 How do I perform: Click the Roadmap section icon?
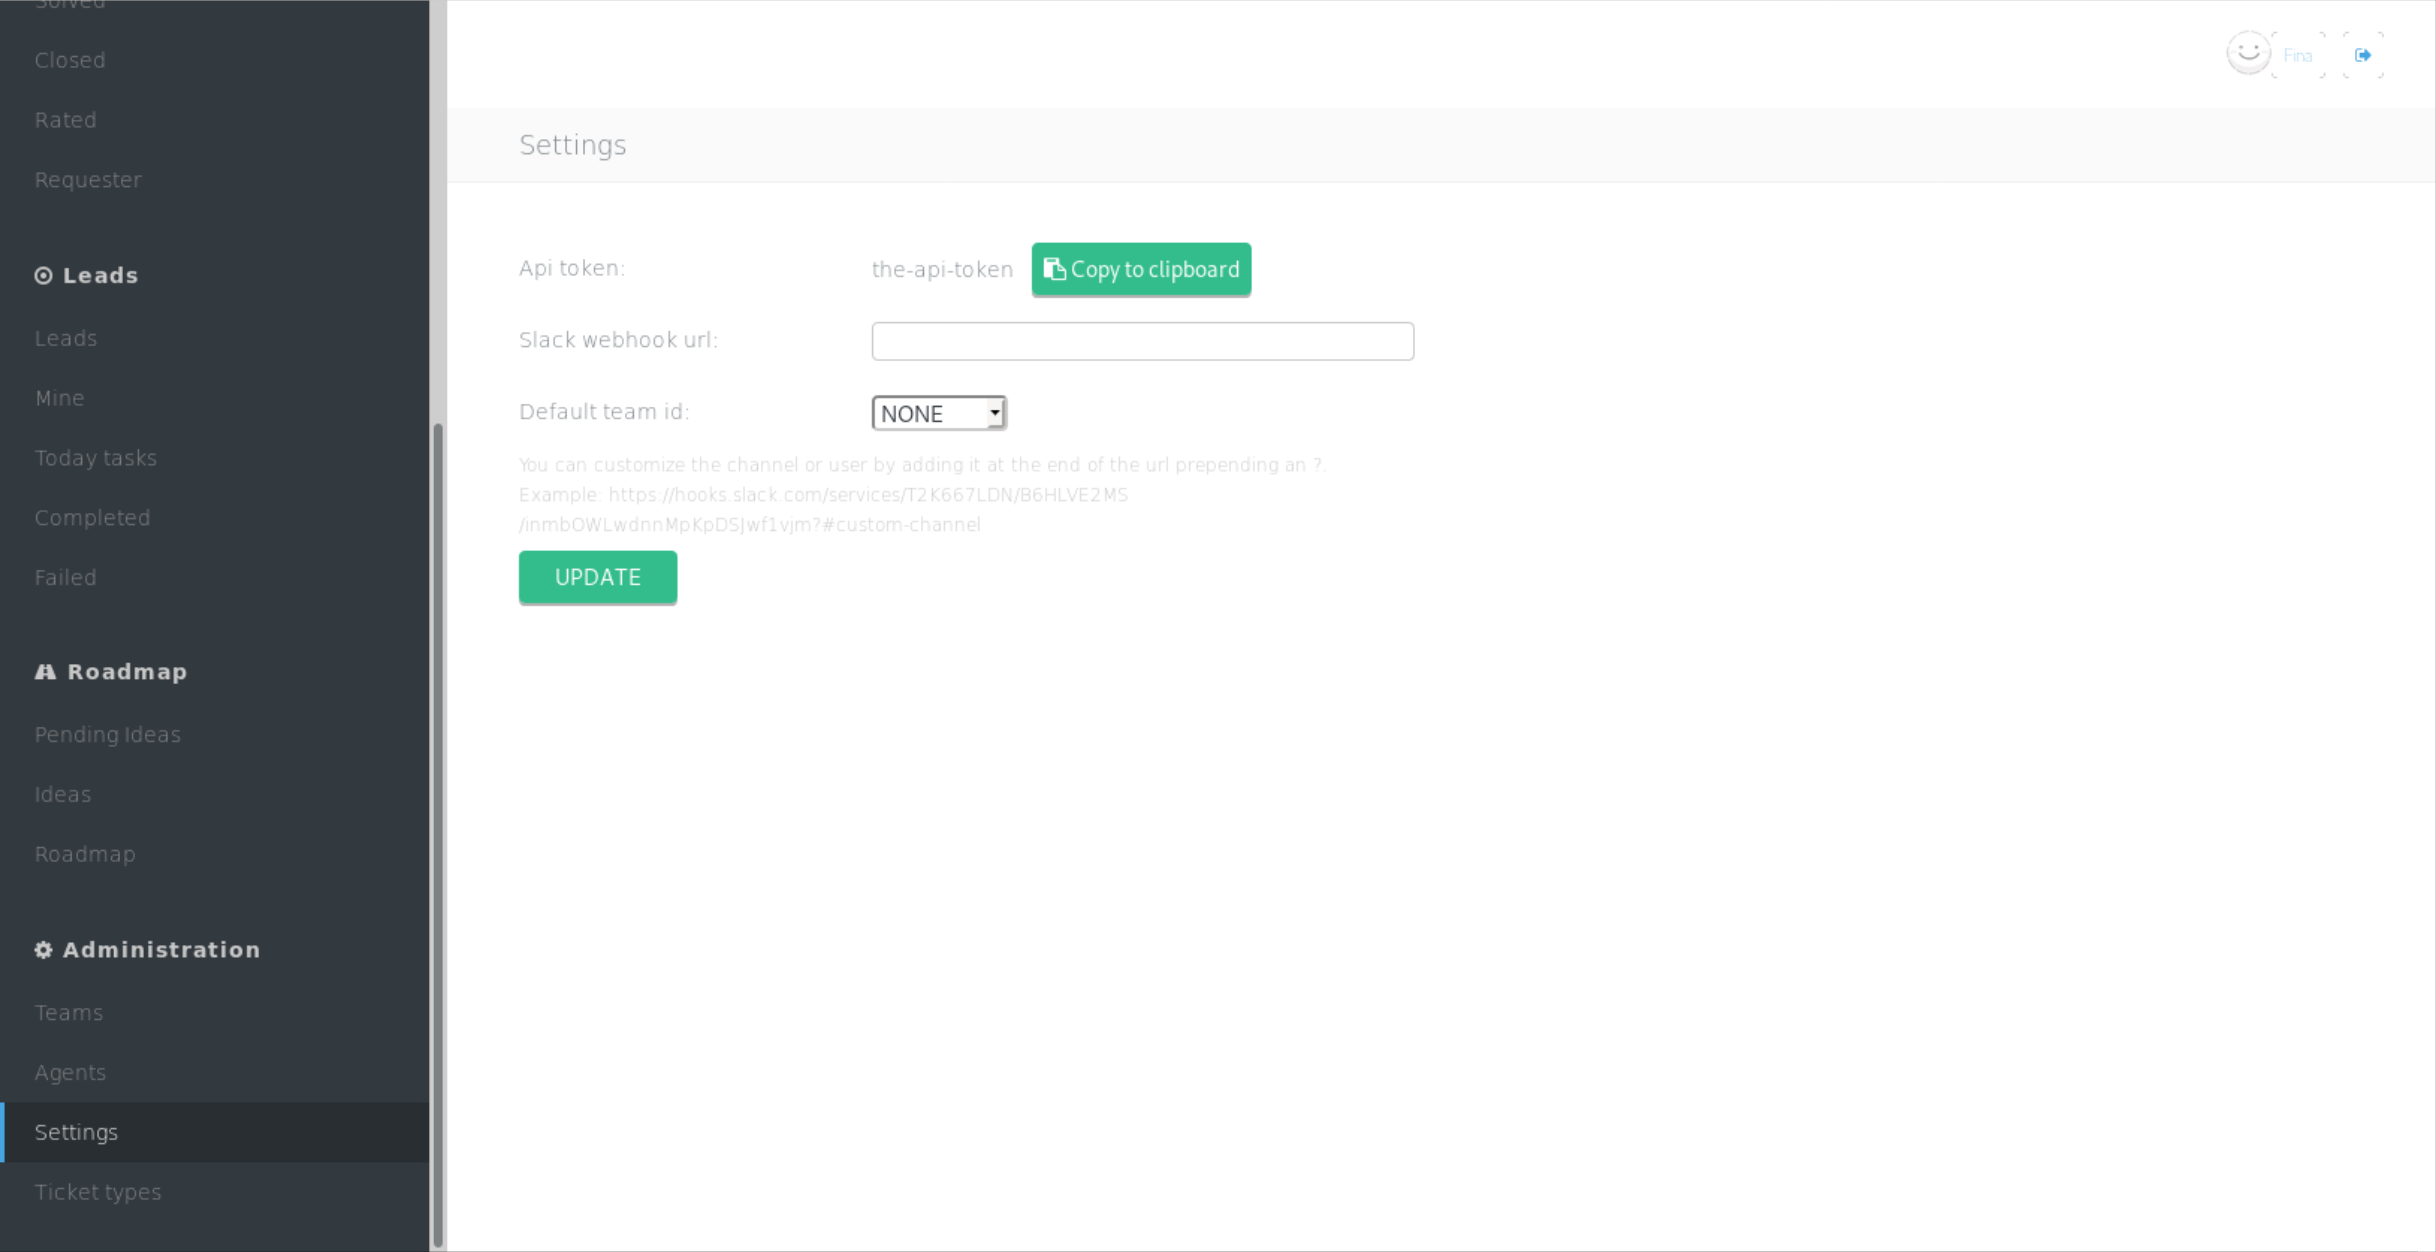(x=45, y=671)
